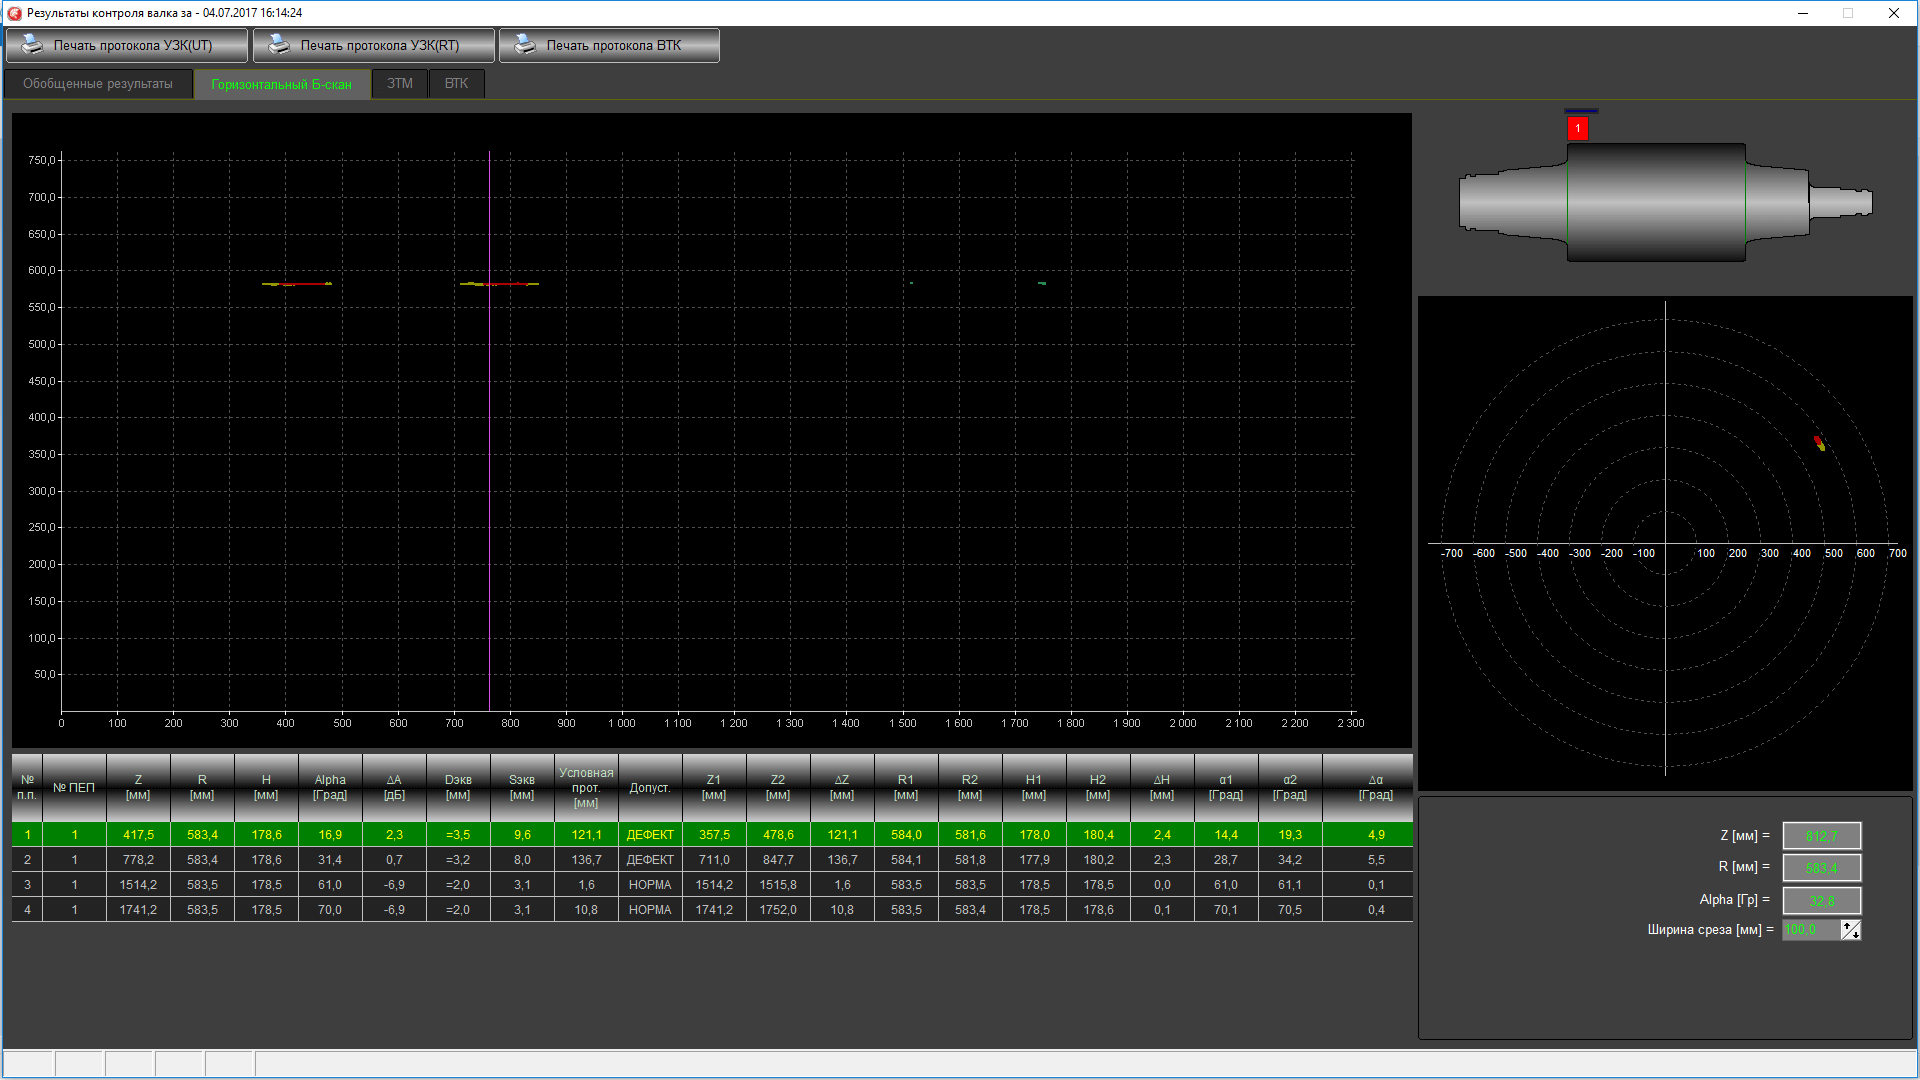Click the ΔA [дБ] column header

(x=394, y=788)
